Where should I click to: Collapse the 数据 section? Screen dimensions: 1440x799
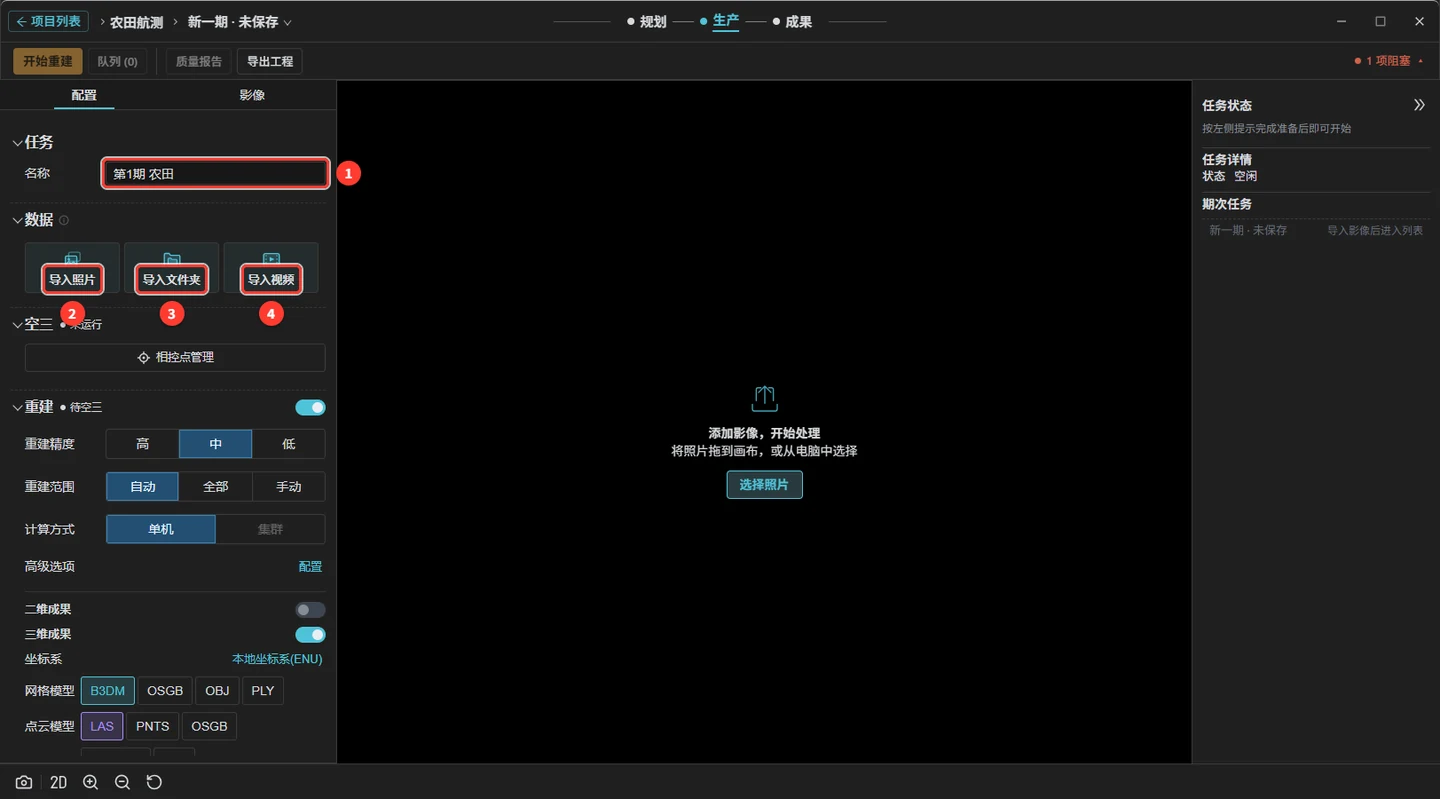(17, 220)
